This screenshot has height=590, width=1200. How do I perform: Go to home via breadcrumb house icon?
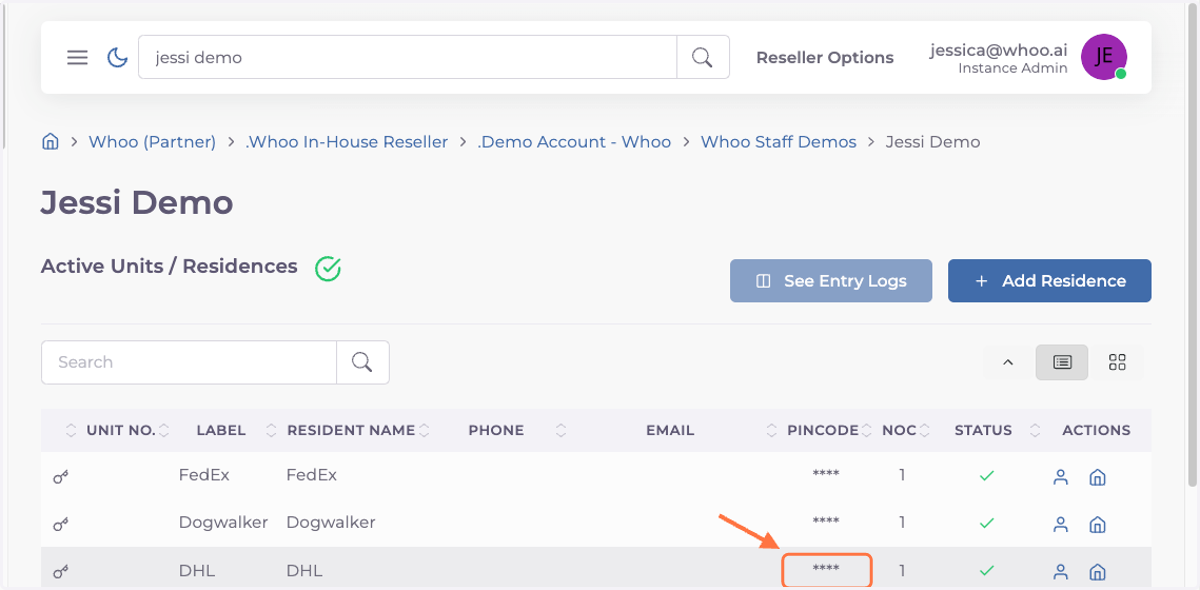[x=50, y=141]
